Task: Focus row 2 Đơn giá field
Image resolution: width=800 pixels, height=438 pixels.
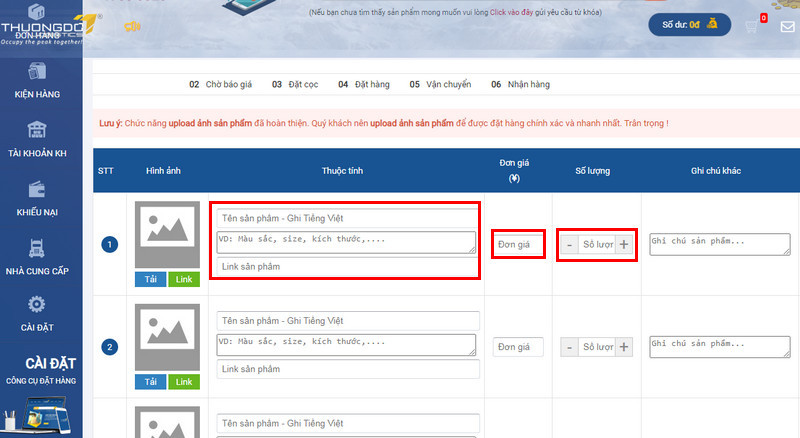Action: click(x=518, y=347)
